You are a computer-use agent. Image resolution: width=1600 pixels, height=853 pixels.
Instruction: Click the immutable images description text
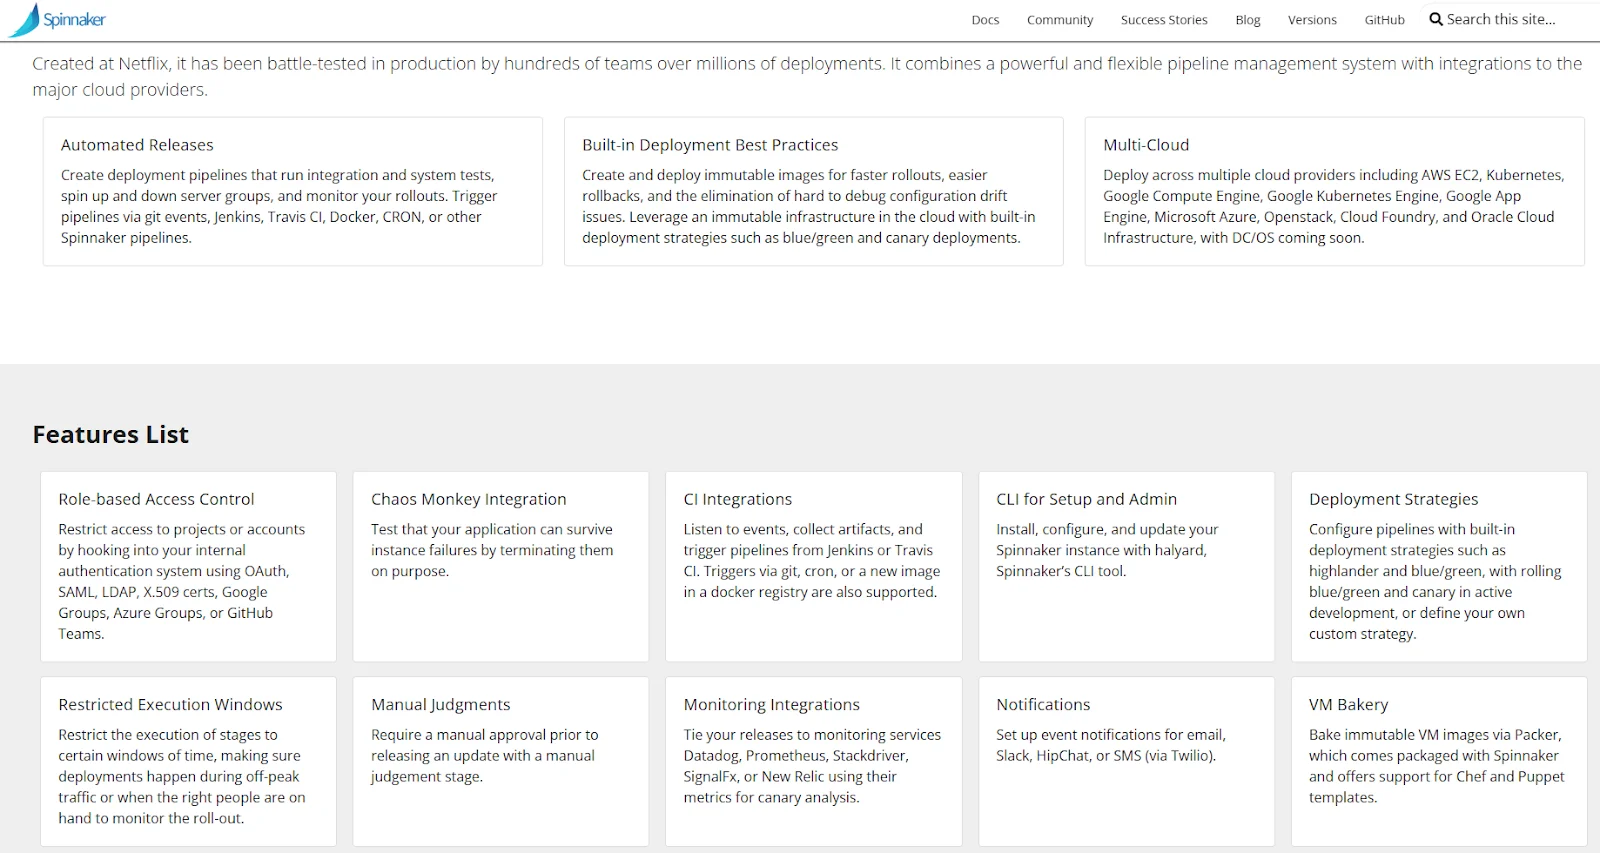[x=809, y=206]
